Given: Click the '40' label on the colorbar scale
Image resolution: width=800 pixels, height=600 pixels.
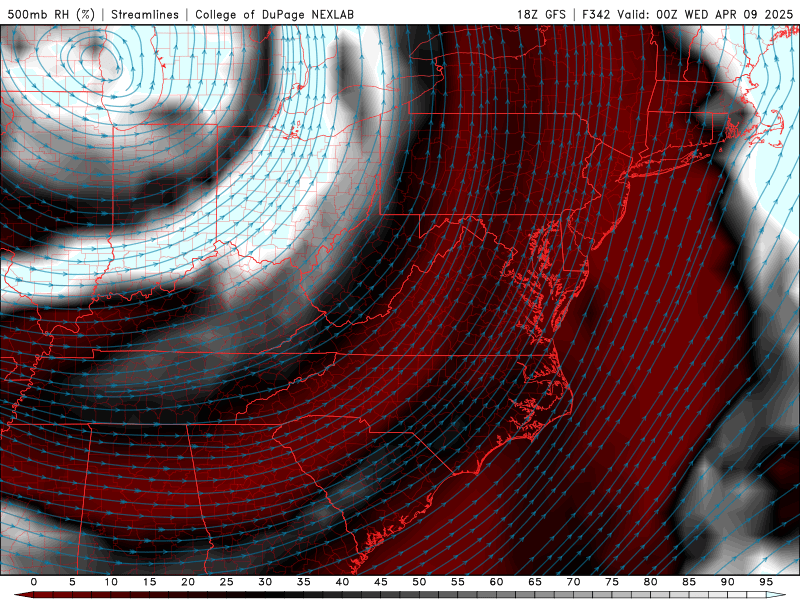Looking at the screenshot, I should click(342, 582).
